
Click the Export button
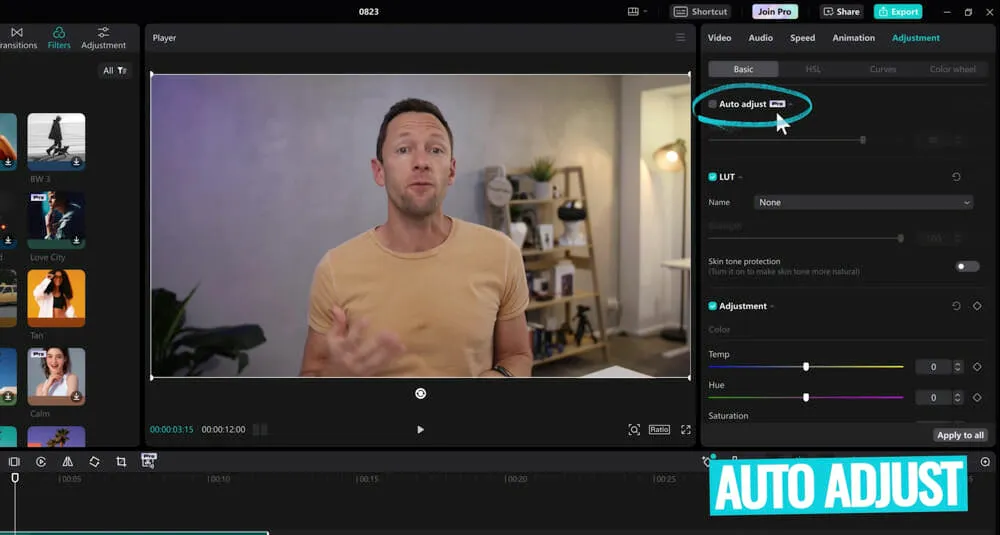click(897, 12)
